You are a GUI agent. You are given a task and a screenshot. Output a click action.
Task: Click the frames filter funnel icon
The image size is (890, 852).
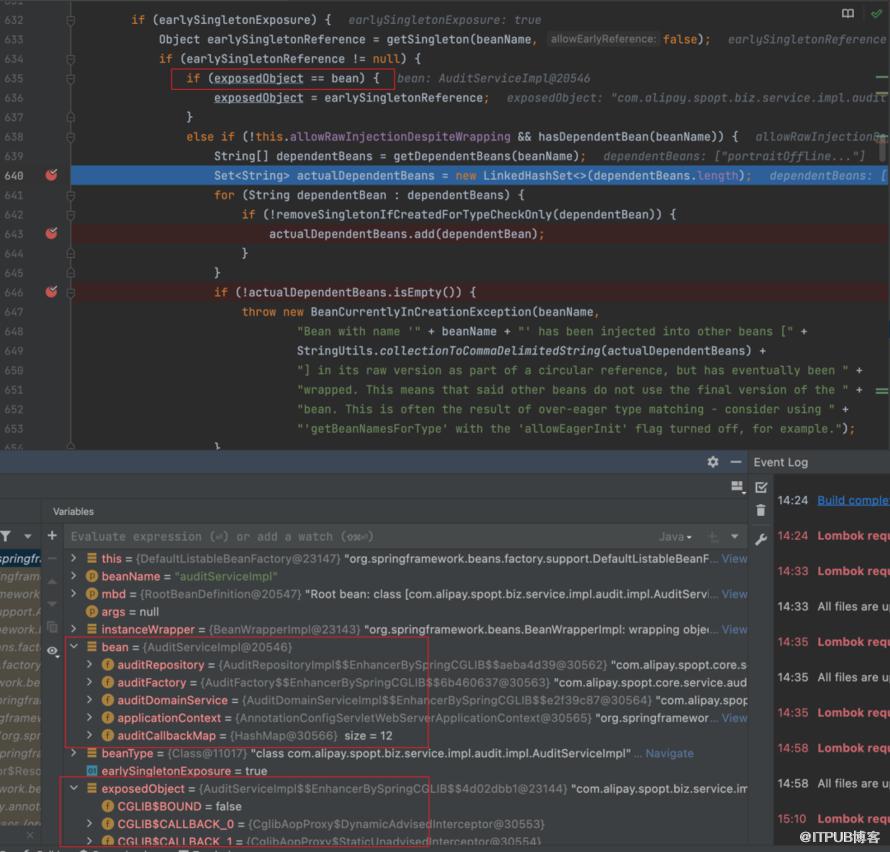point(7,536)
